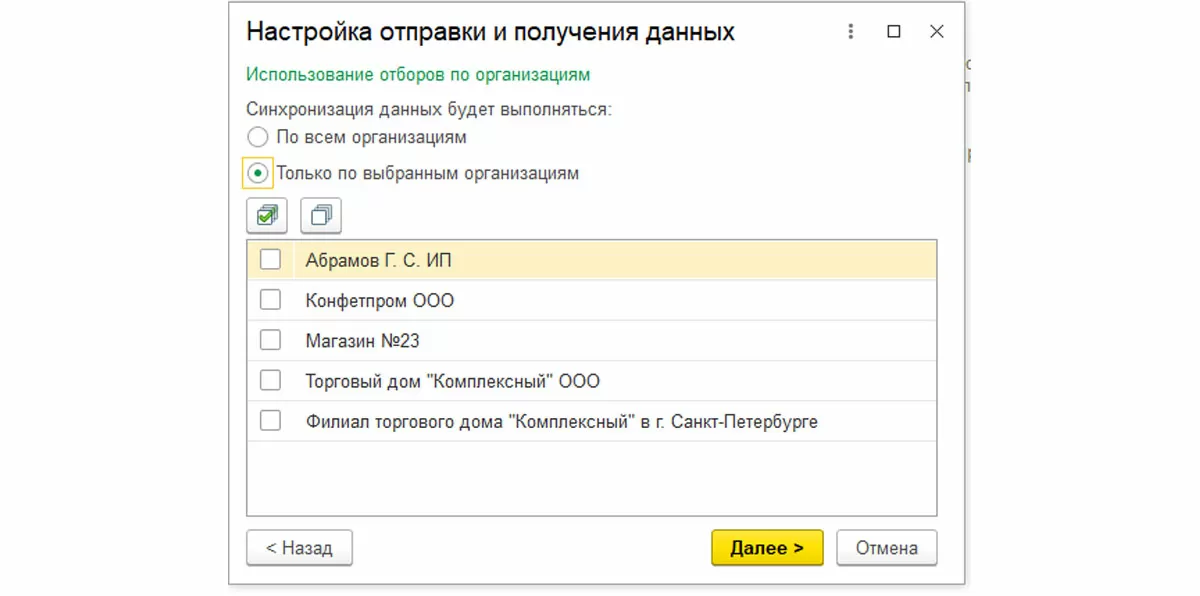
Task: Maximize the data sync settings dialog
Action: tap(894, 32)
